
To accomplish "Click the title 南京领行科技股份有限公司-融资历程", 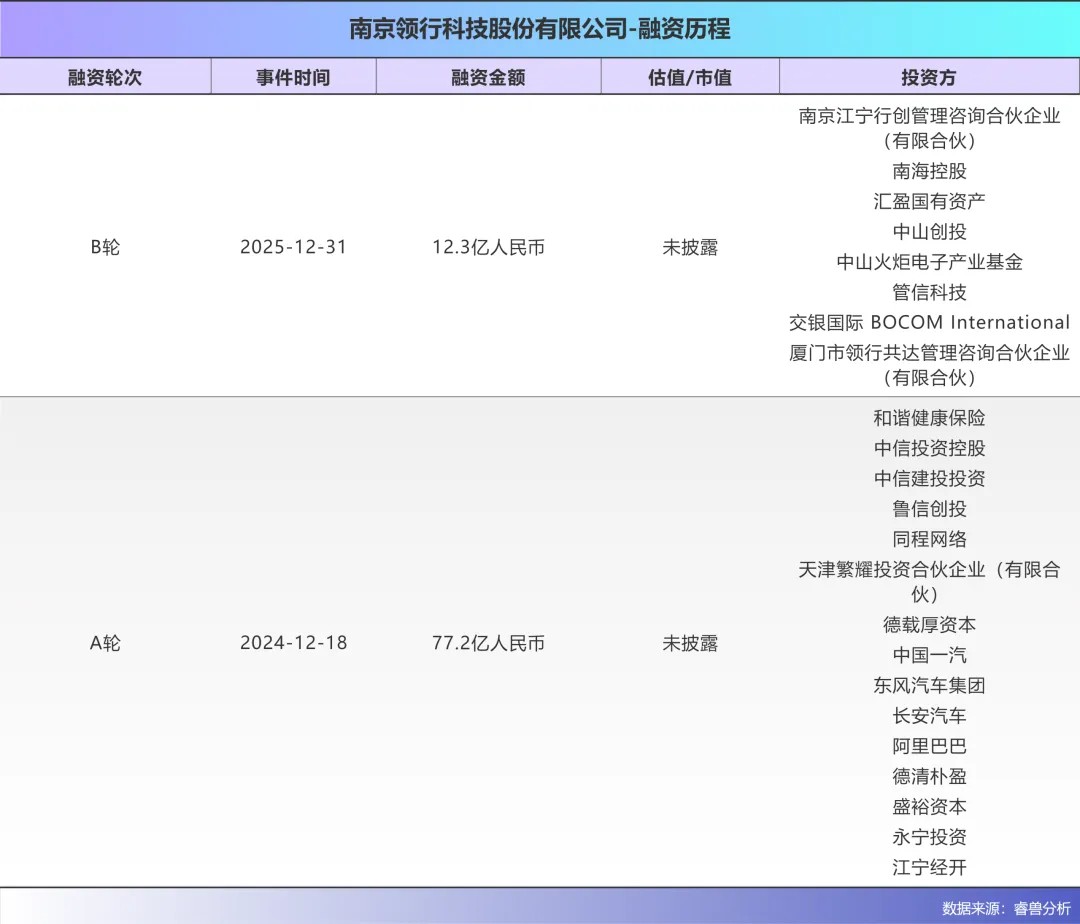I will click(x=540, y=29).
